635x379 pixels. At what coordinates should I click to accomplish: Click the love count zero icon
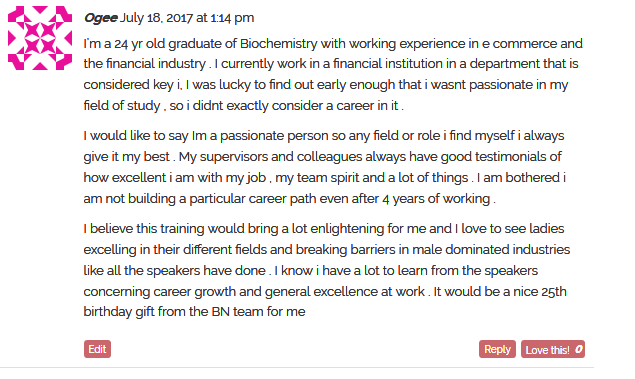579,349
